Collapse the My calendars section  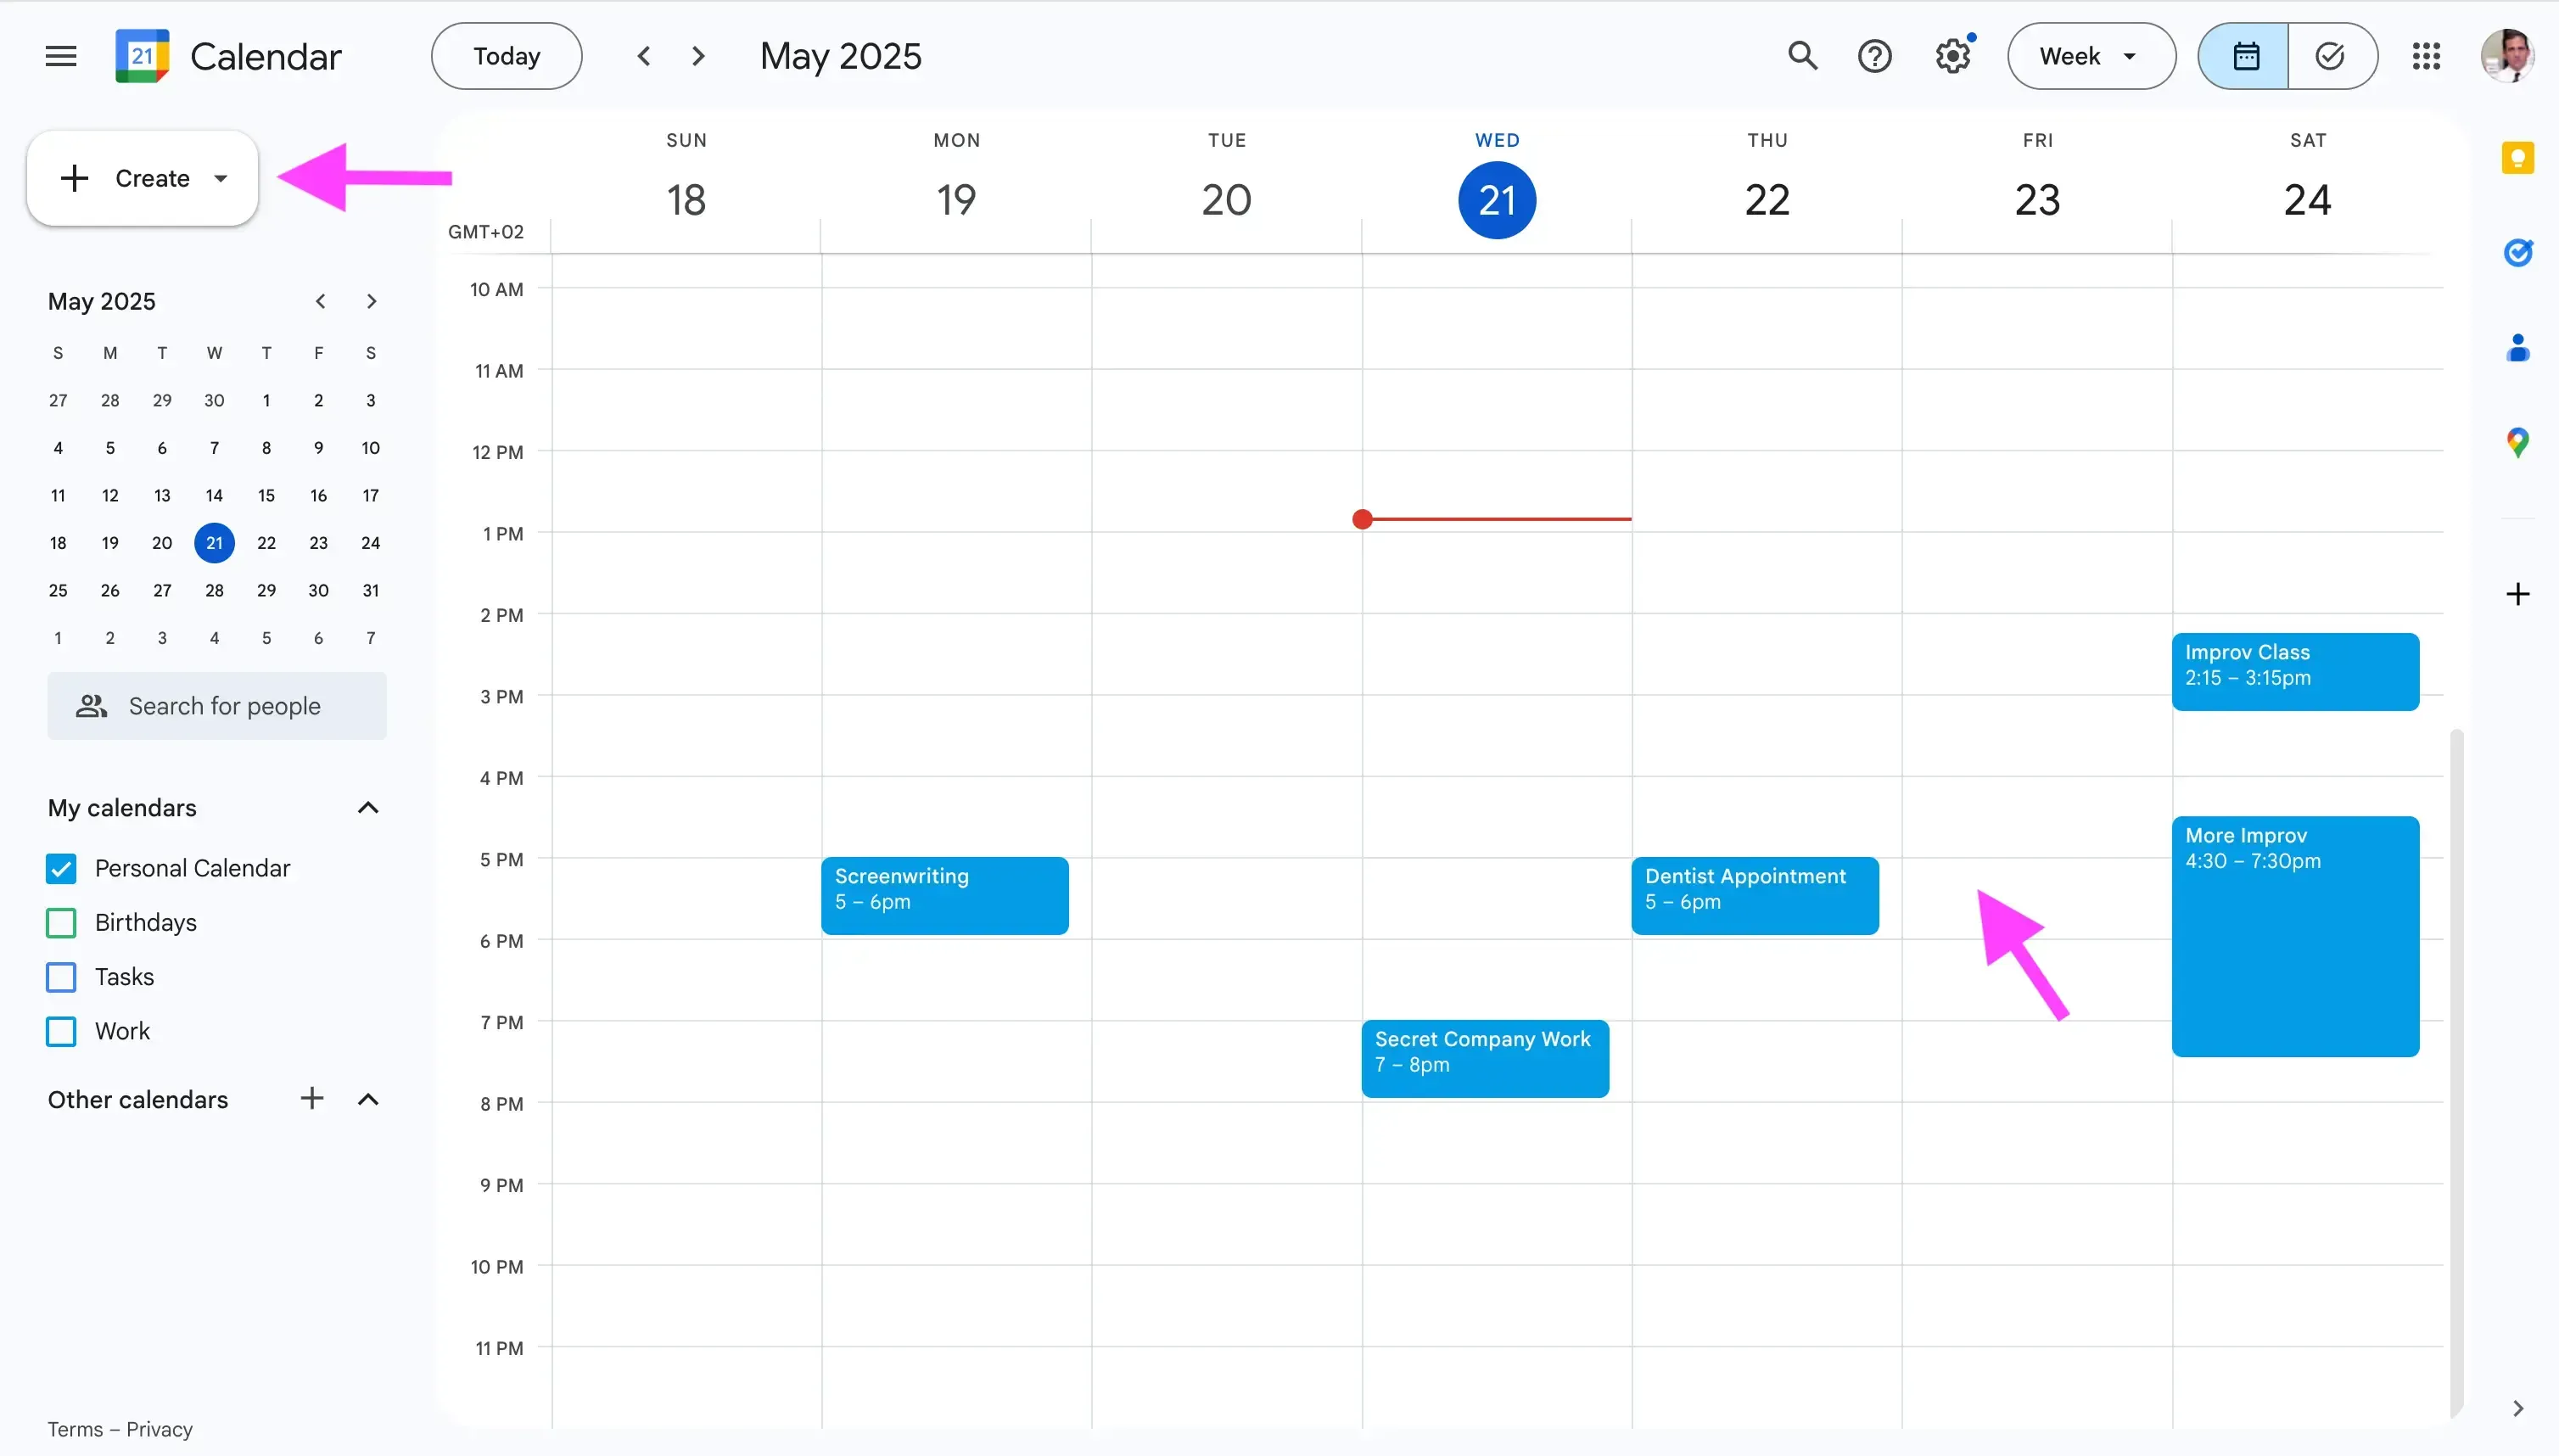click(367, 807)
